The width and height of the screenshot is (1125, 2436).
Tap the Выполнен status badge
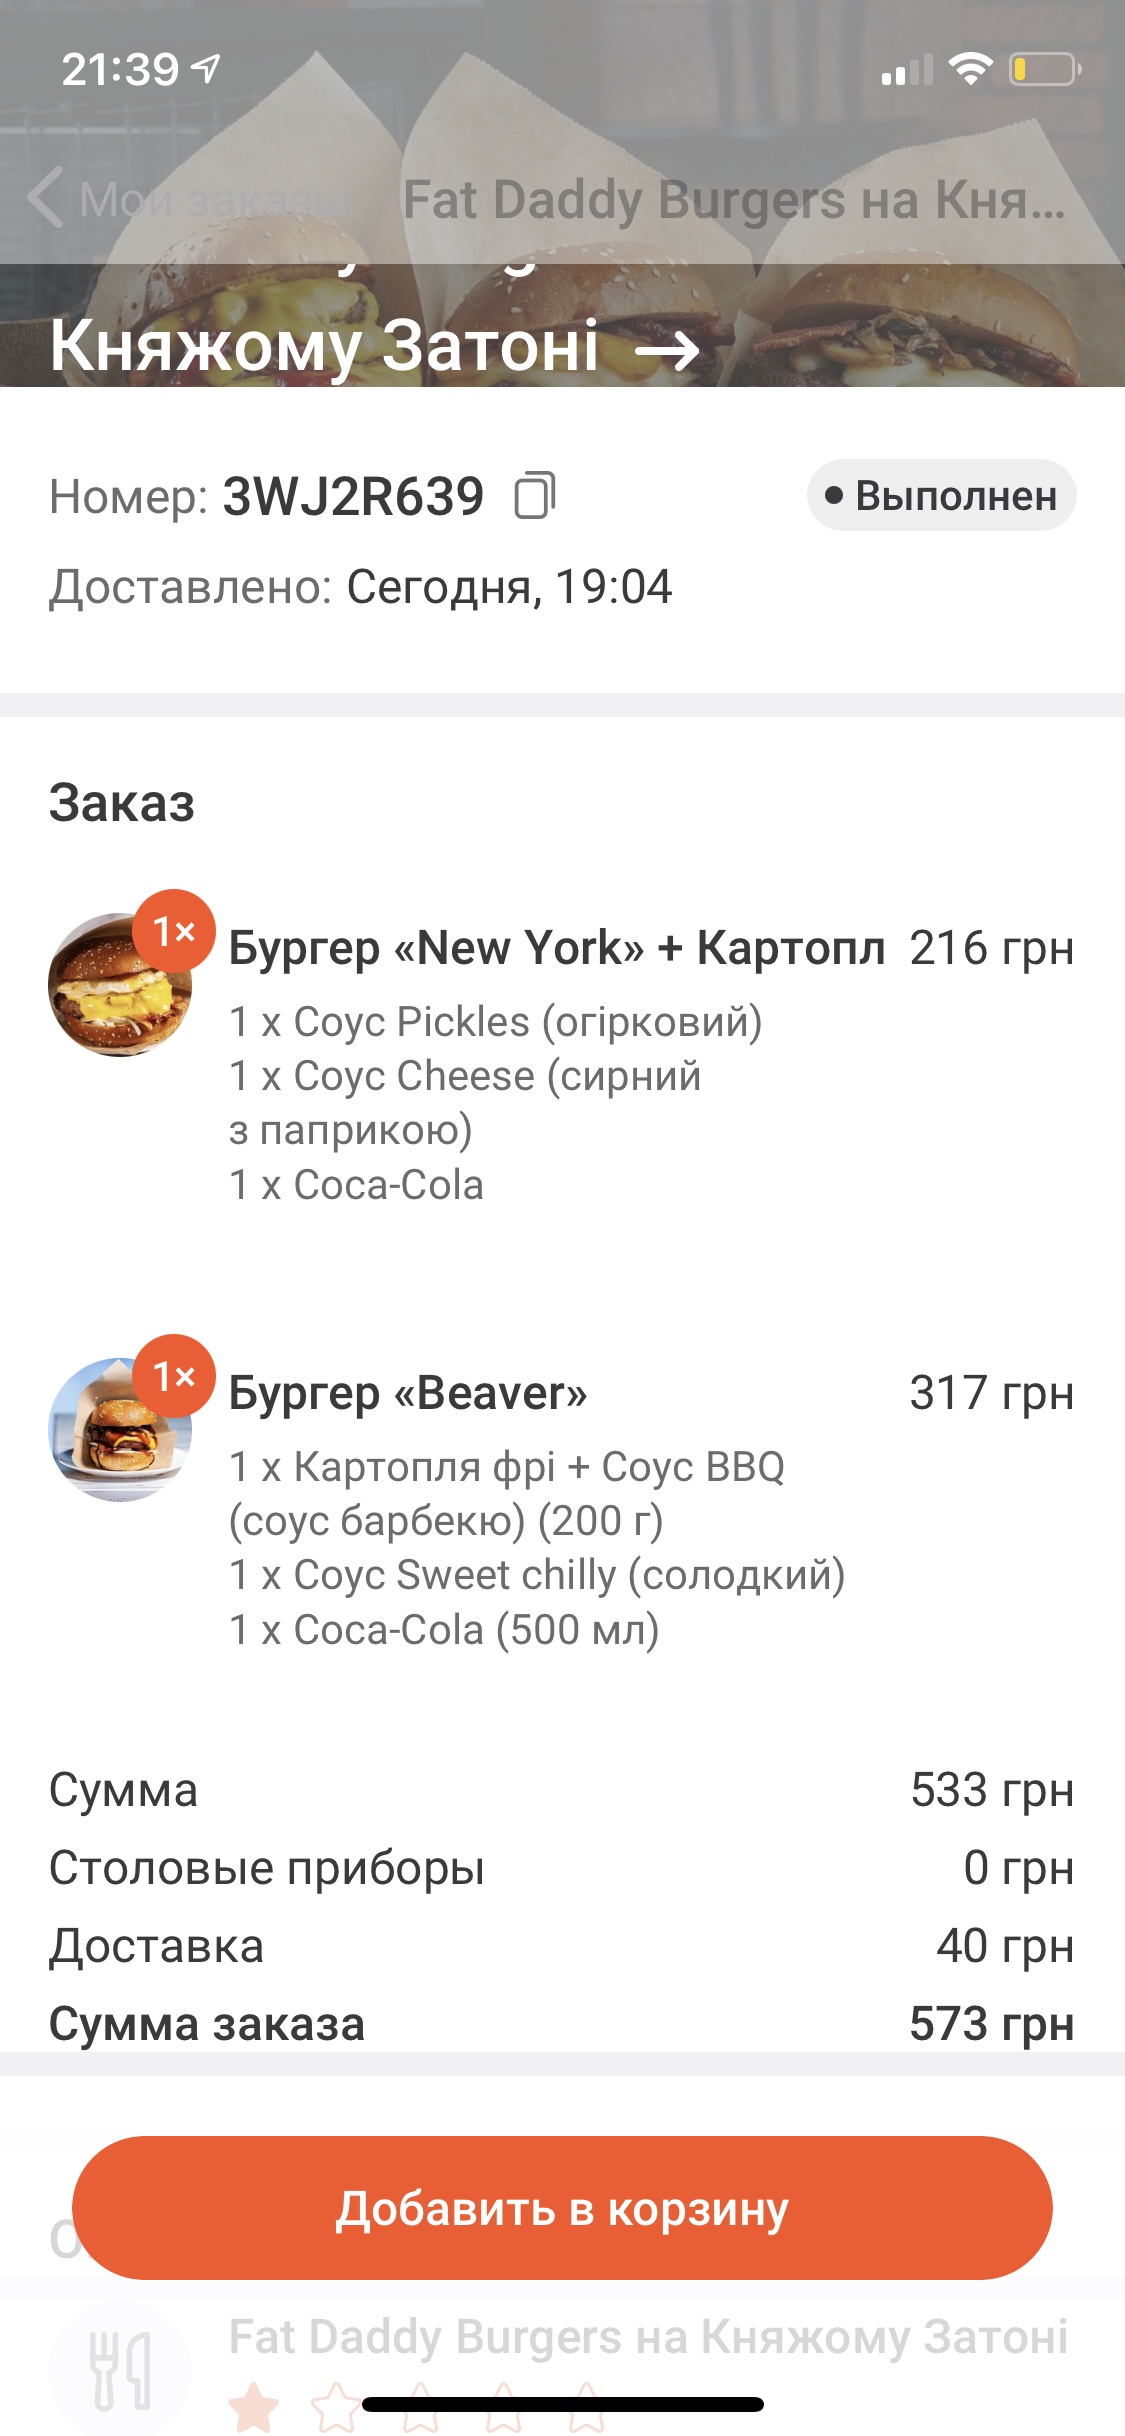pyautogui.click(x=942, y=495)
